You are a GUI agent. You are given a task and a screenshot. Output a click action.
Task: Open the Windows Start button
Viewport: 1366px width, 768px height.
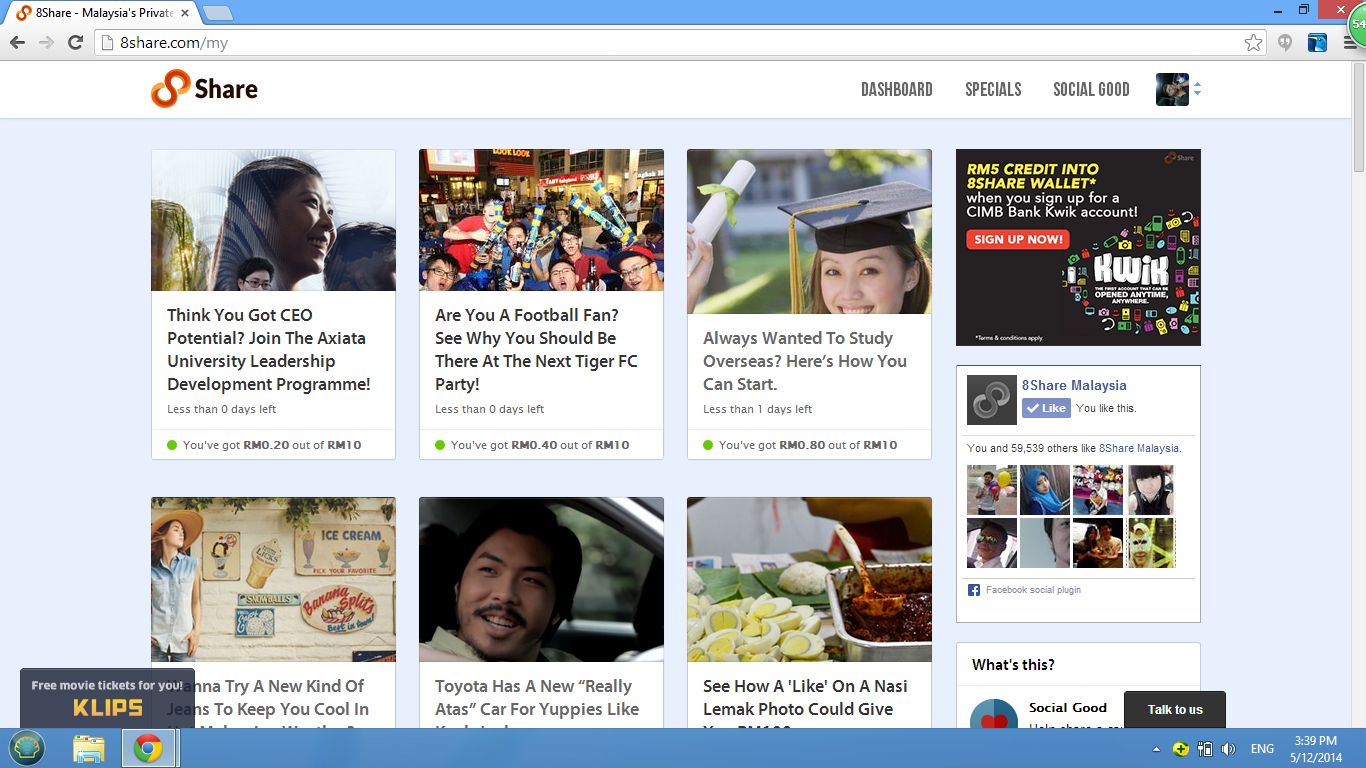27,748
